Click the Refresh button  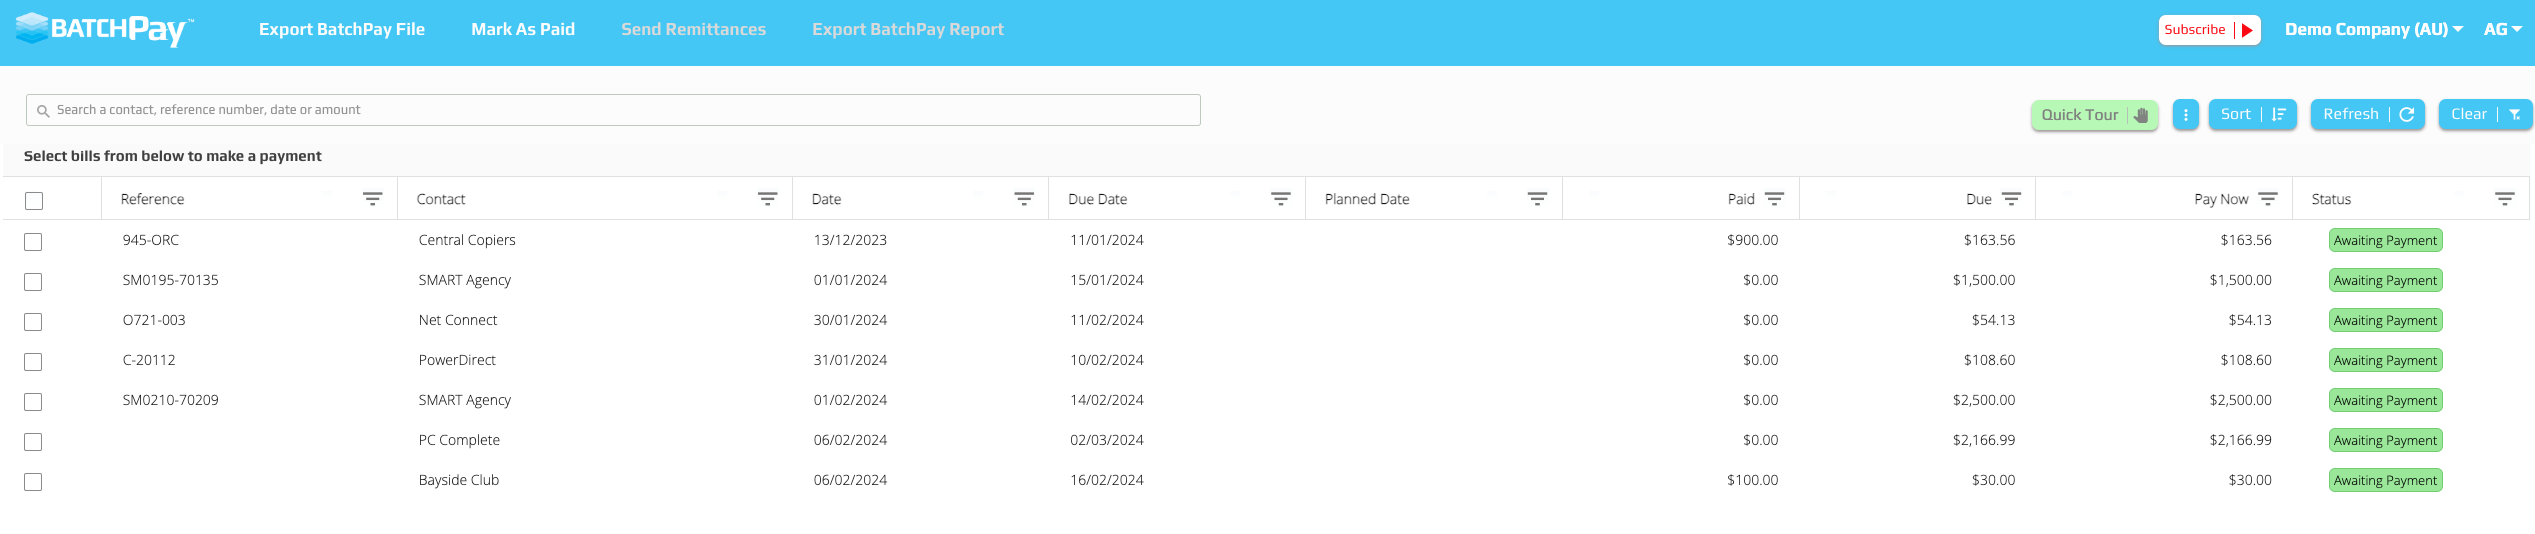(x=2367, y=115)
